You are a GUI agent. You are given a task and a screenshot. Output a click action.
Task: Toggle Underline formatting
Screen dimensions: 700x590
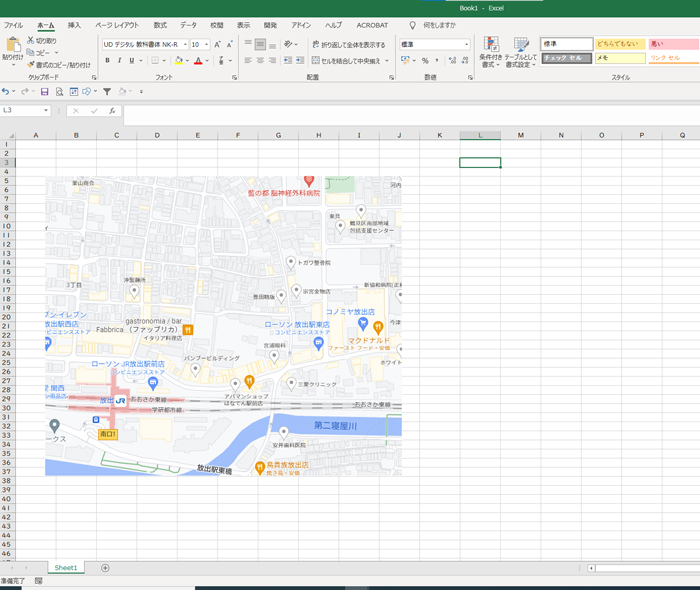click(x=132, y=60)
